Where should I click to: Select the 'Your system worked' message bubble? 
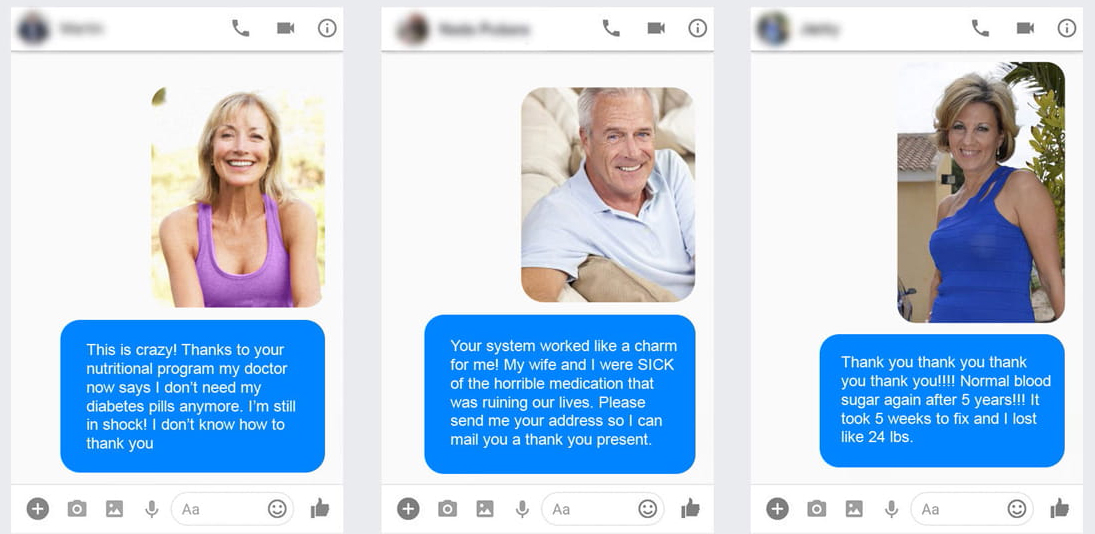point(559,394)
